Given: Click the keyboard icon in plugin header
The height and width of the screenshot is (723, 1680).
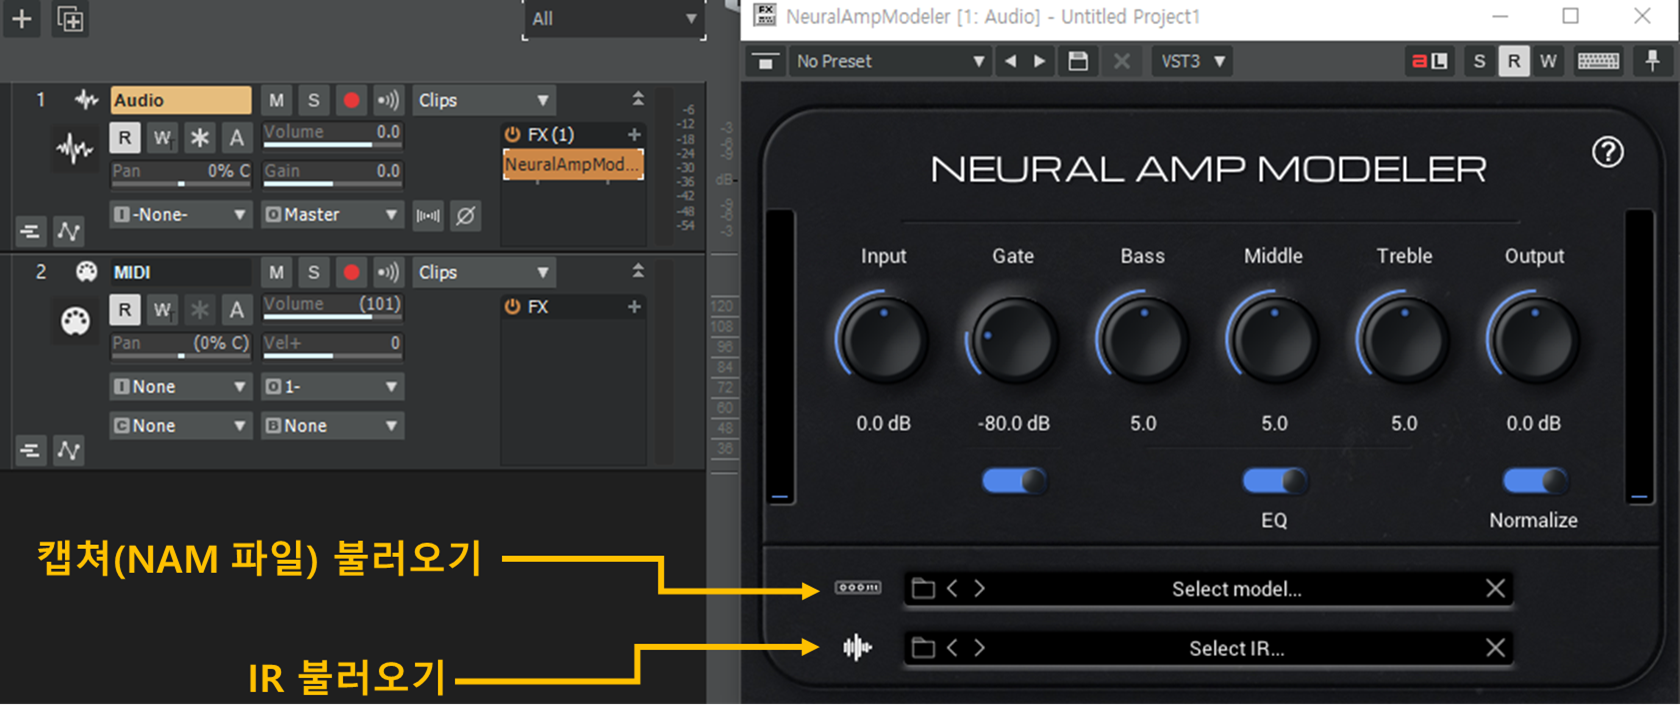Looking at the screenshot, I should coord(1598,61).
